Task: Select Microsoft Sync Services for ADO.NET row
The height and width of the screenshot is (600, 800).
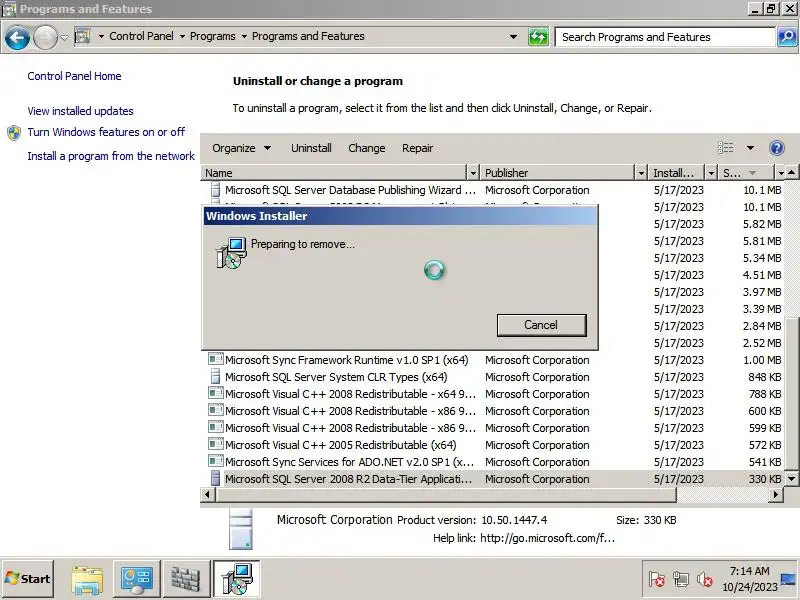Action: pyautogui.click(x=493, y=462)
